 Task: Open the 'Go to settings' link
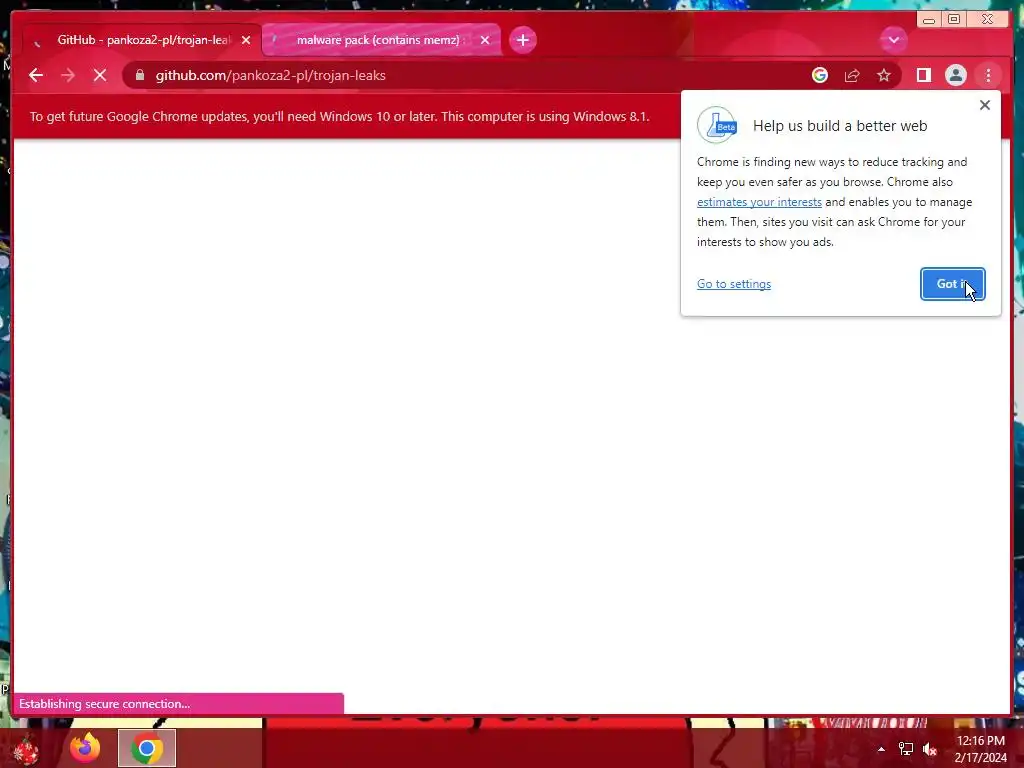[x=734, y=284]
